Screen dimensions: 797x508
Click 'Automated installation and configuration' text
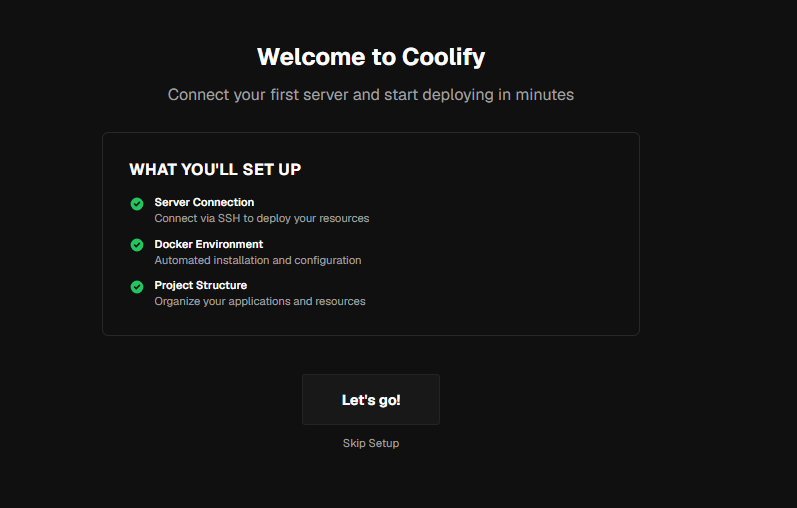[x=258, y=260]
